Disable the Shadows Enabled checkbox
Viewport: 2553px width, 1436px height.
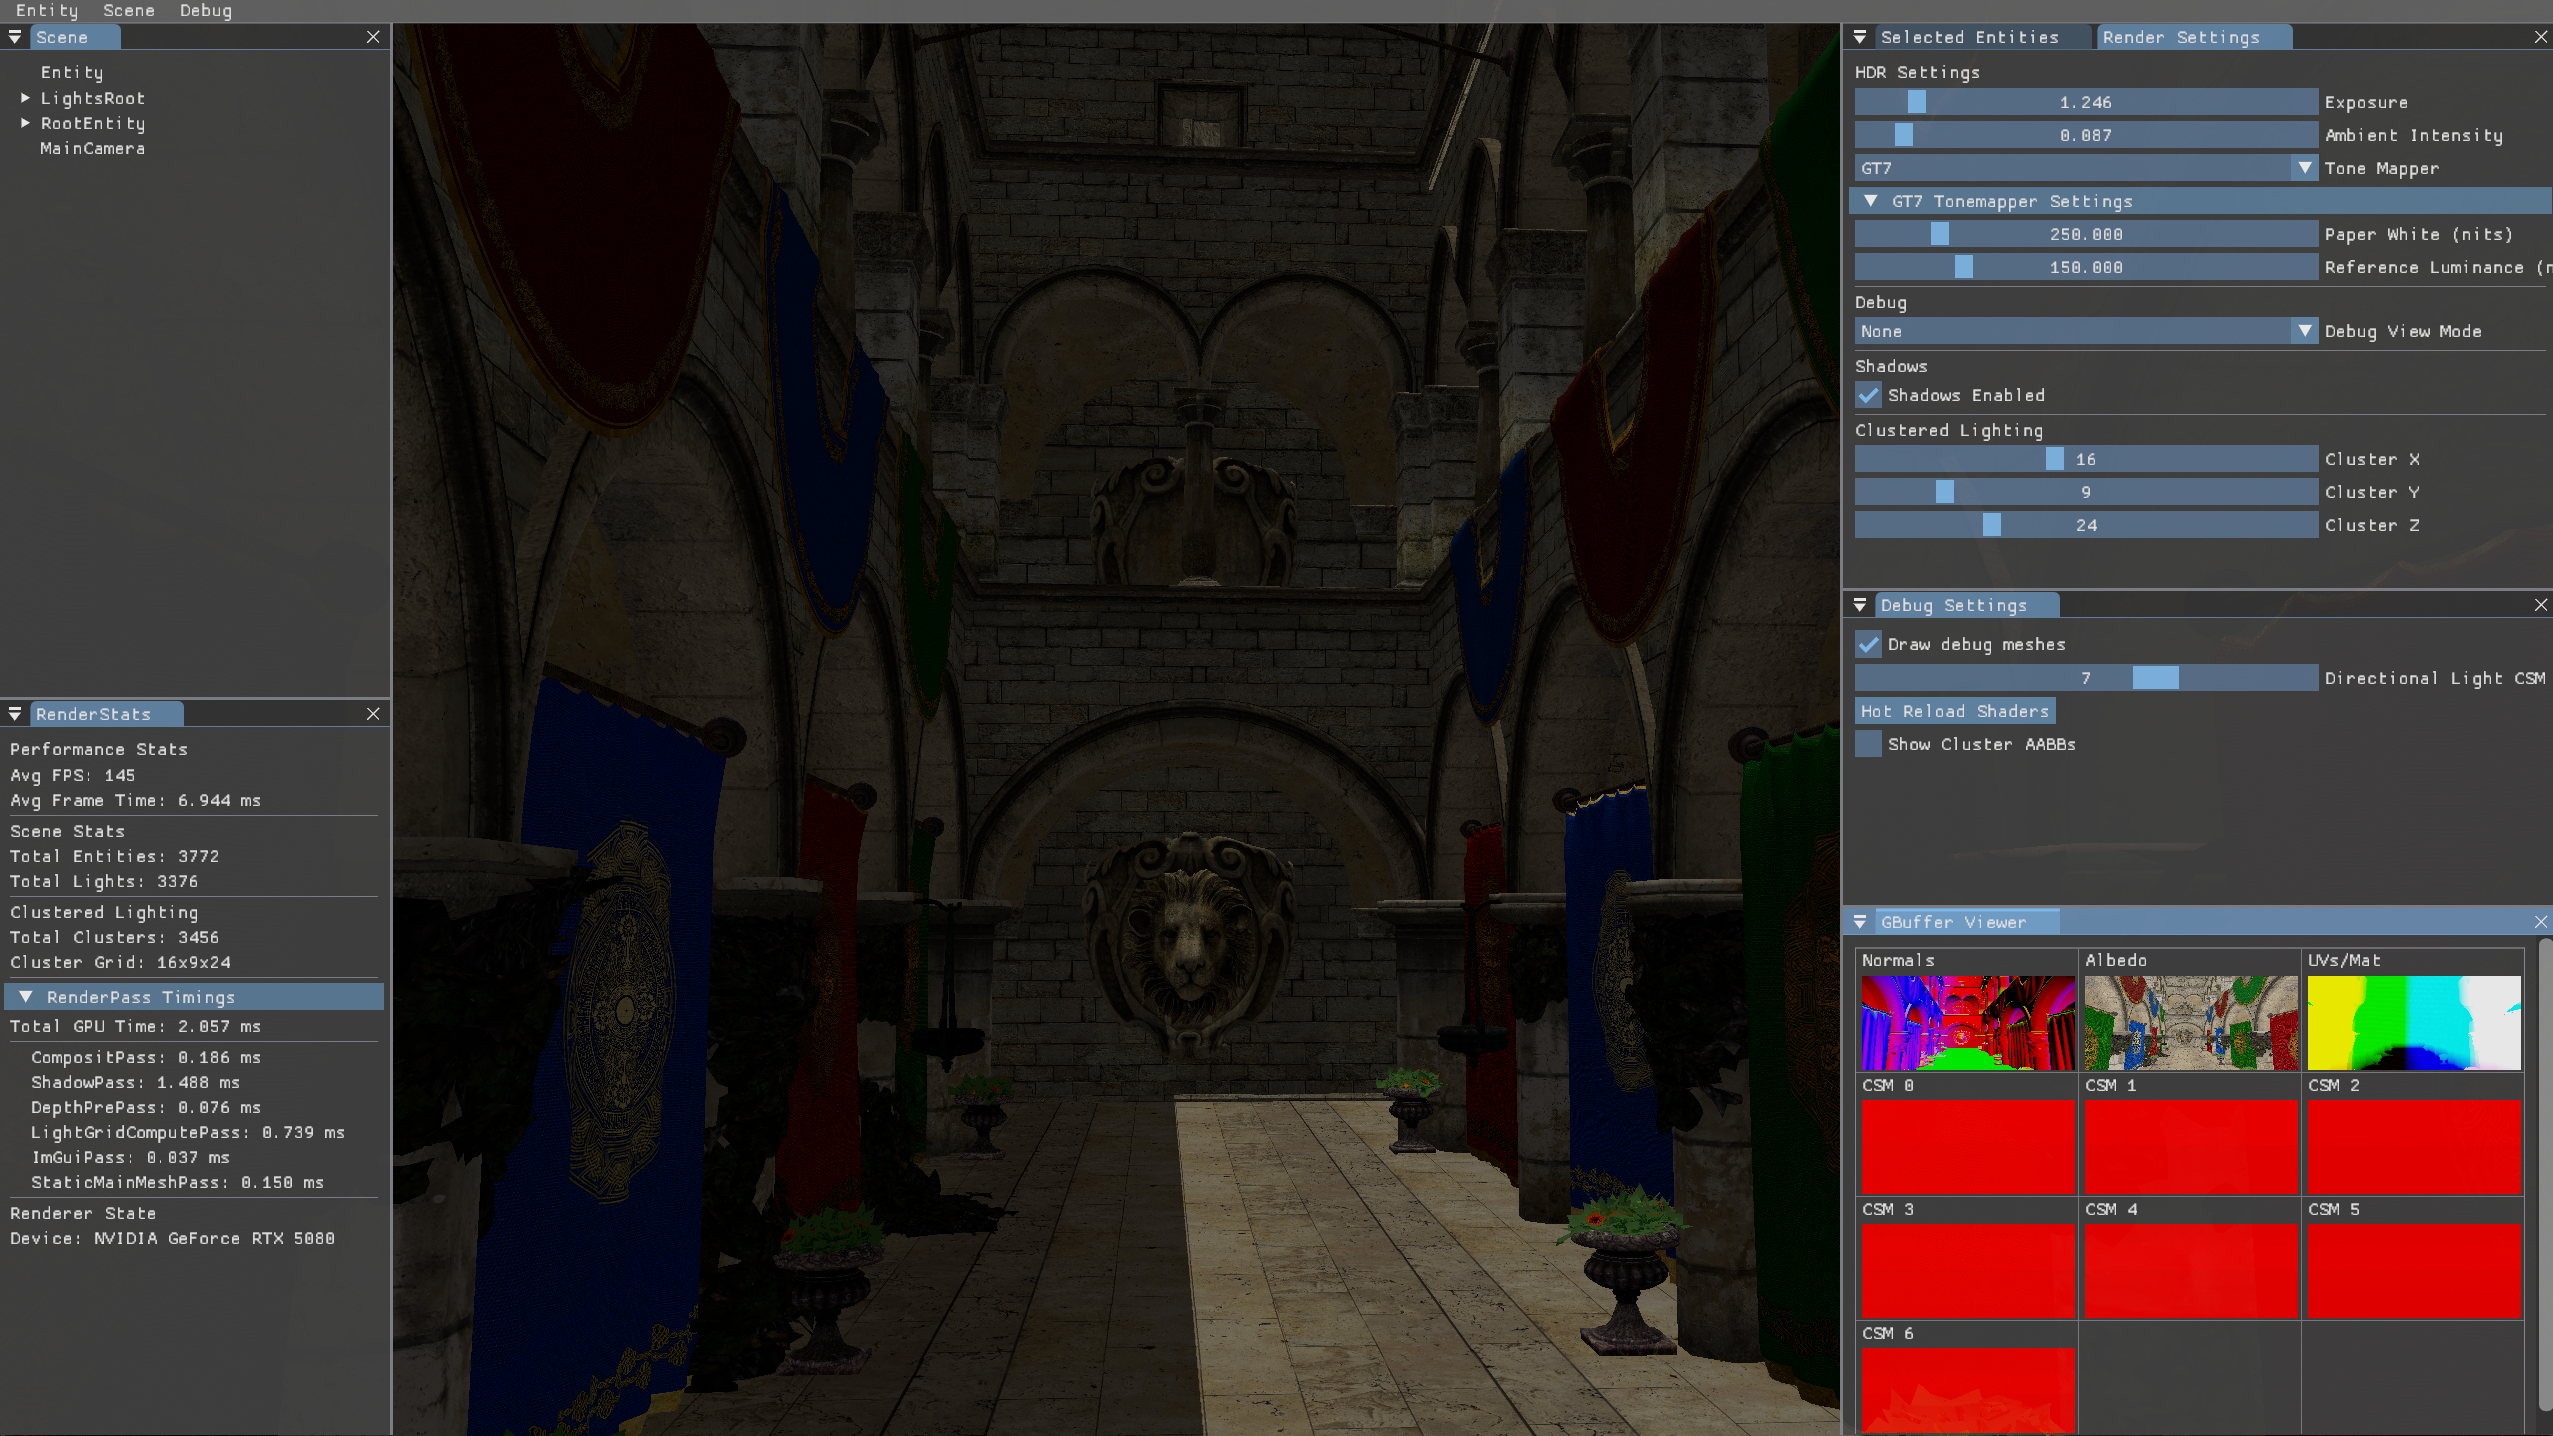pos(1868,395)
